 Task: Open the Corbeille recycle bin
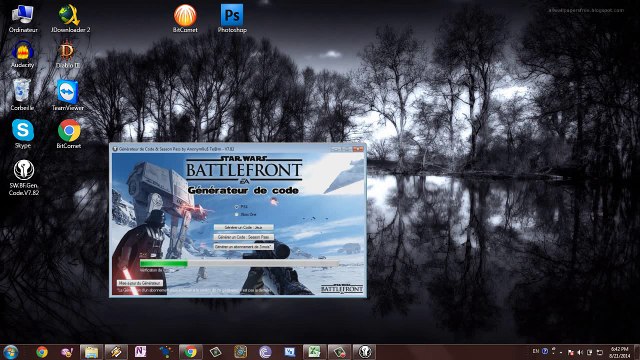[x=22, y=95]
